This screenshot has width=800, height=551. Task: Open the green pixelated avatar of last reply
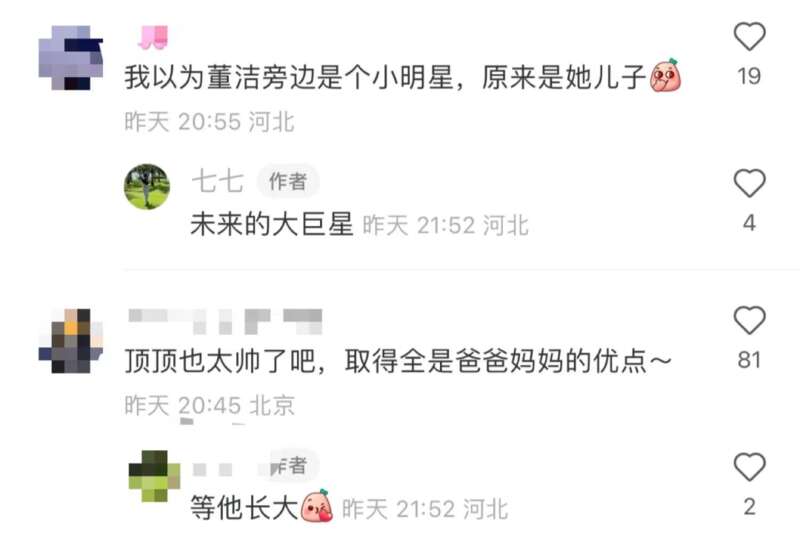point(154,475)
